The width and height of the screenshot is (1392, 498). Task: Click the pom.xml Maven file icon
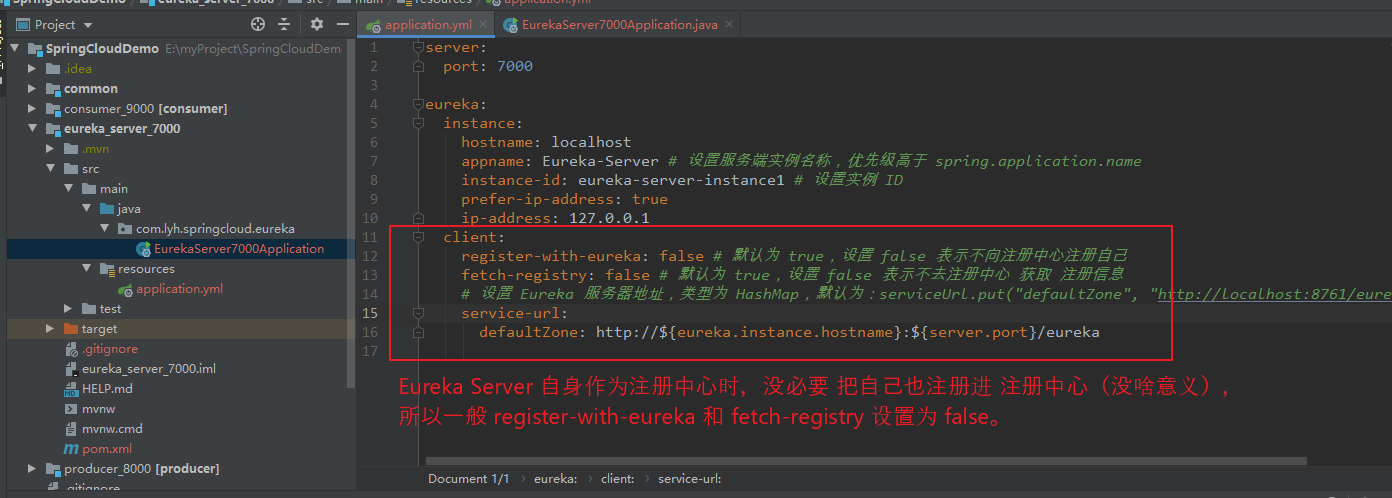(x=70, y=449)
